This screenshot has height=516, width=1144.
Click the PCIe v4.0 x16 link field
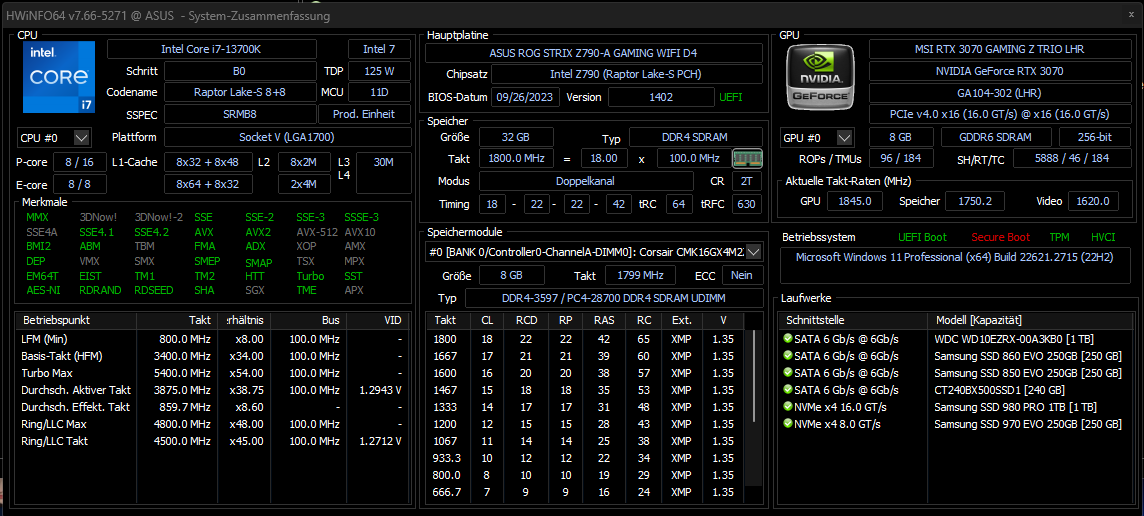point(999,114)
